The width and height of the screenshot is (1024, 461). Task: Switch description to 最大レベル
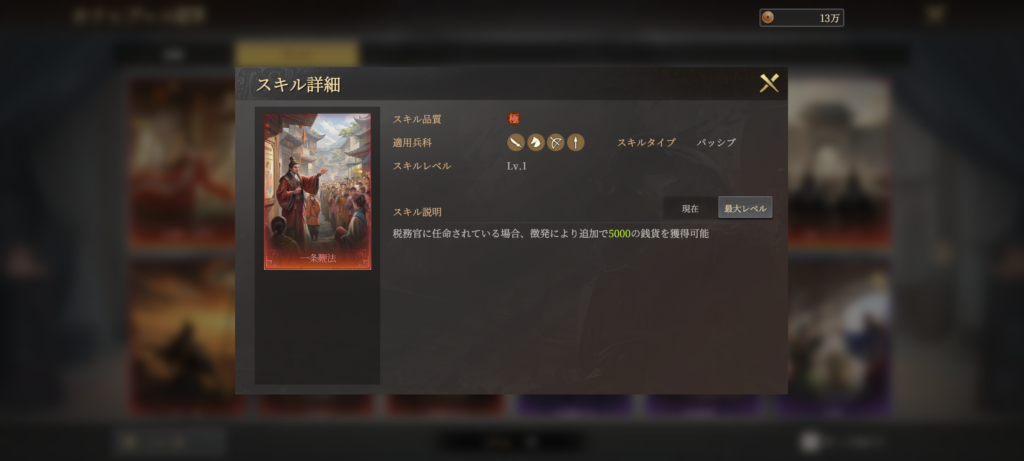[745, 208]
